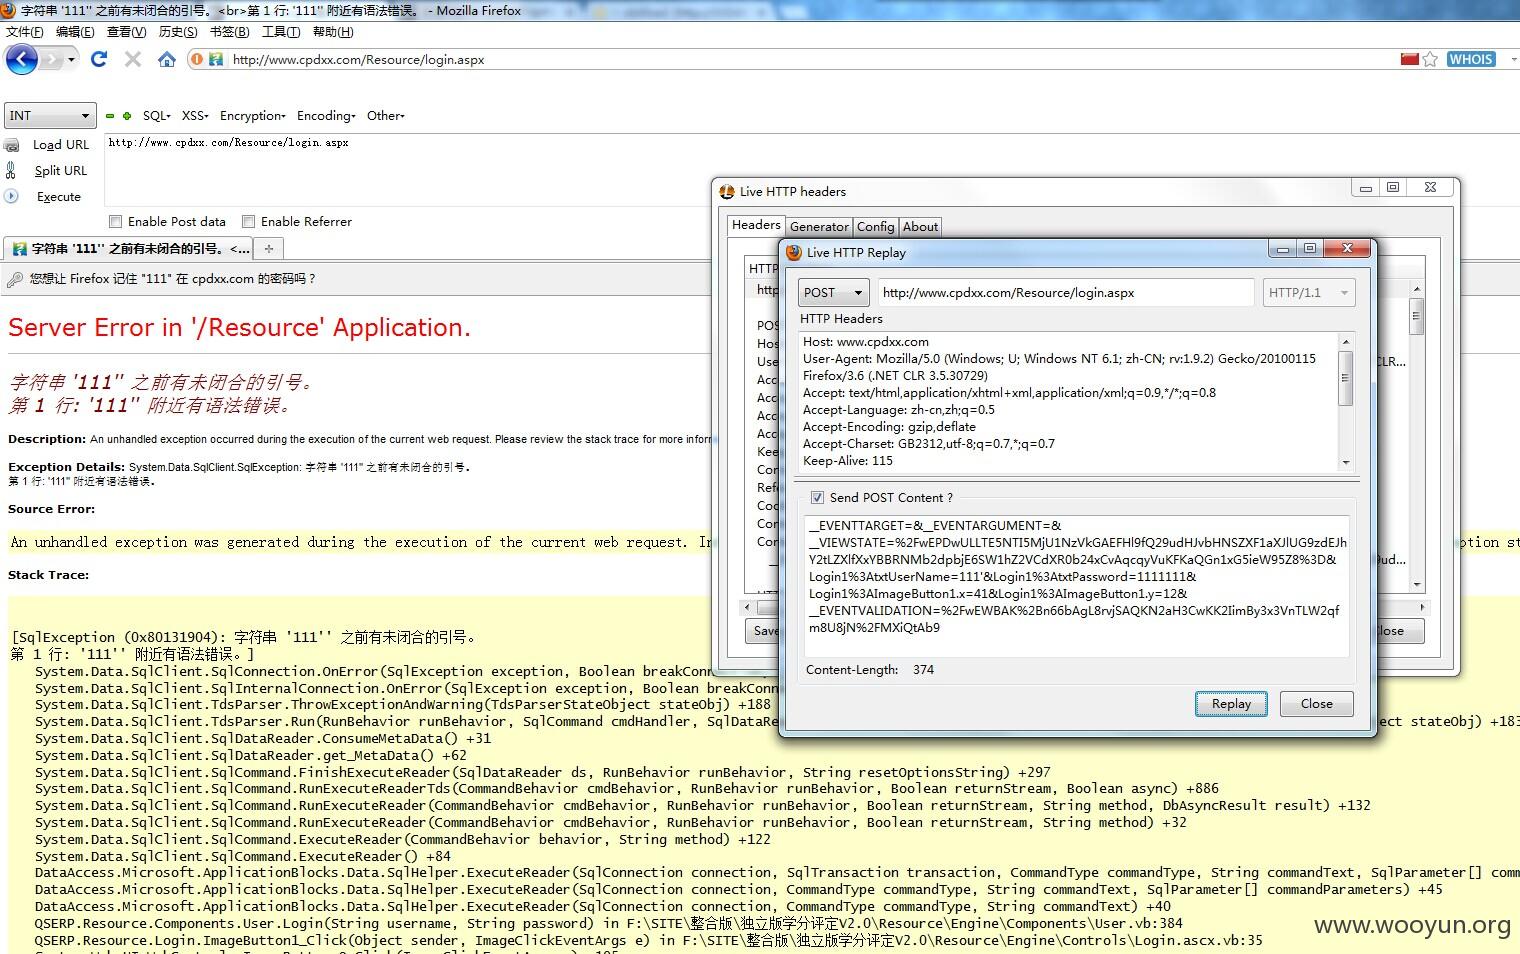Image resolution: width=1520 pixels, height=954 pixels.
Task: Open the 帮助(H) menu
Action: 333,32
